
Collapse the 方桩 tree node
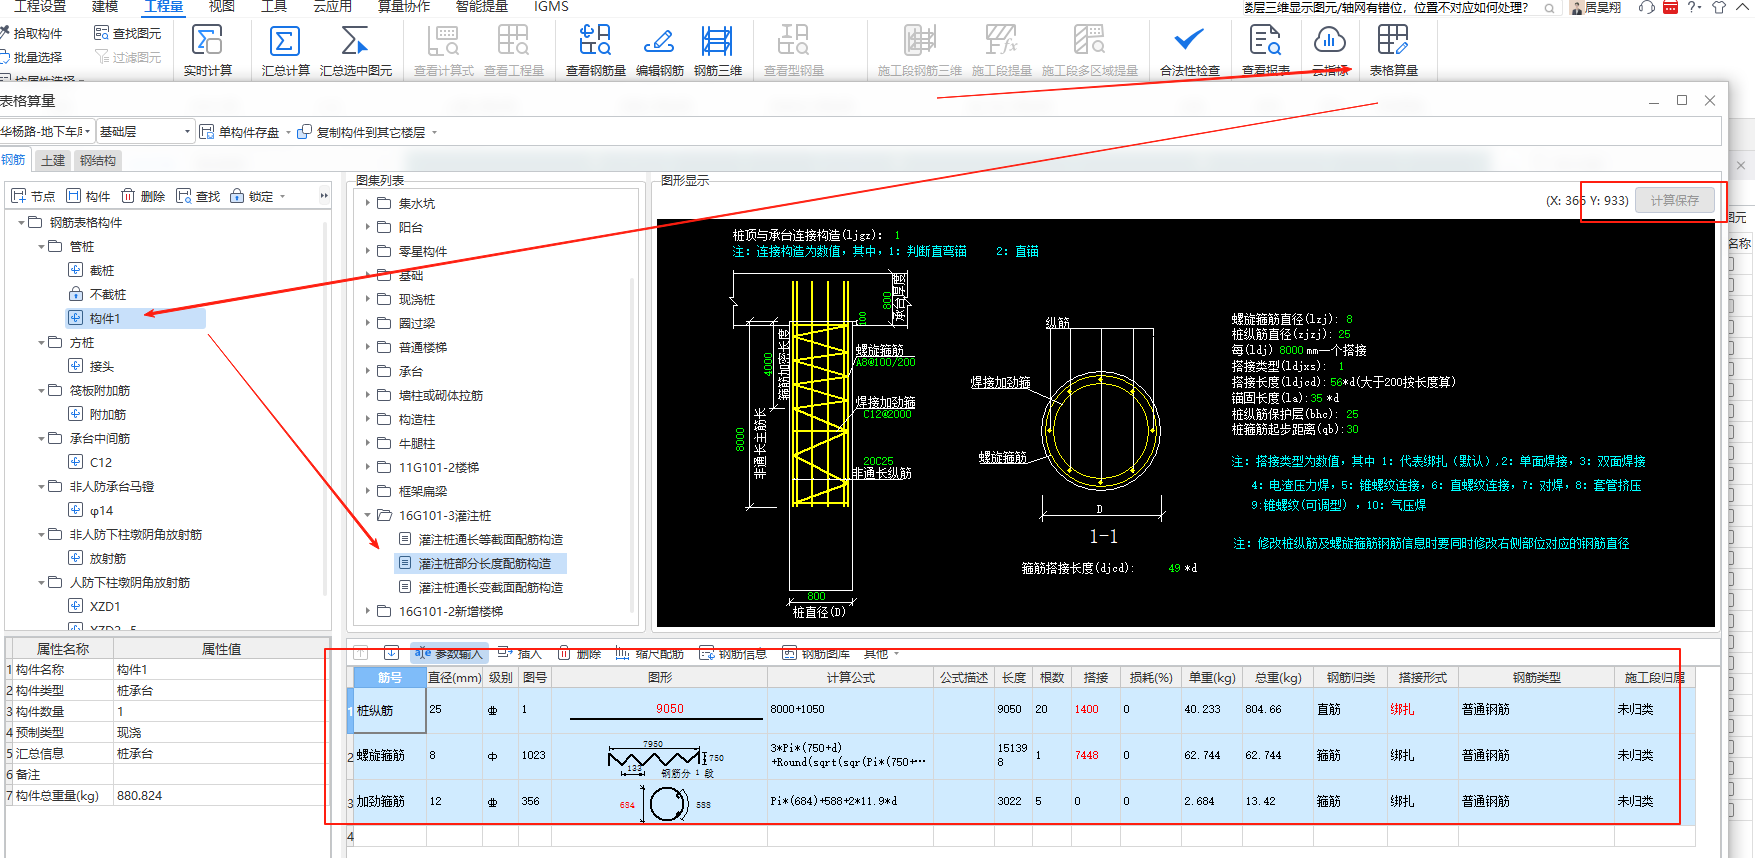pyautogui.click(x=41, y=342)
